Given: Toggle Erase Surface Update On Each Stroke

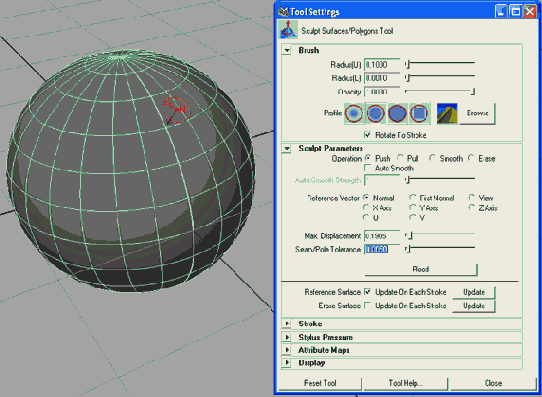Looking at the screenshot, I should point(368,305).
